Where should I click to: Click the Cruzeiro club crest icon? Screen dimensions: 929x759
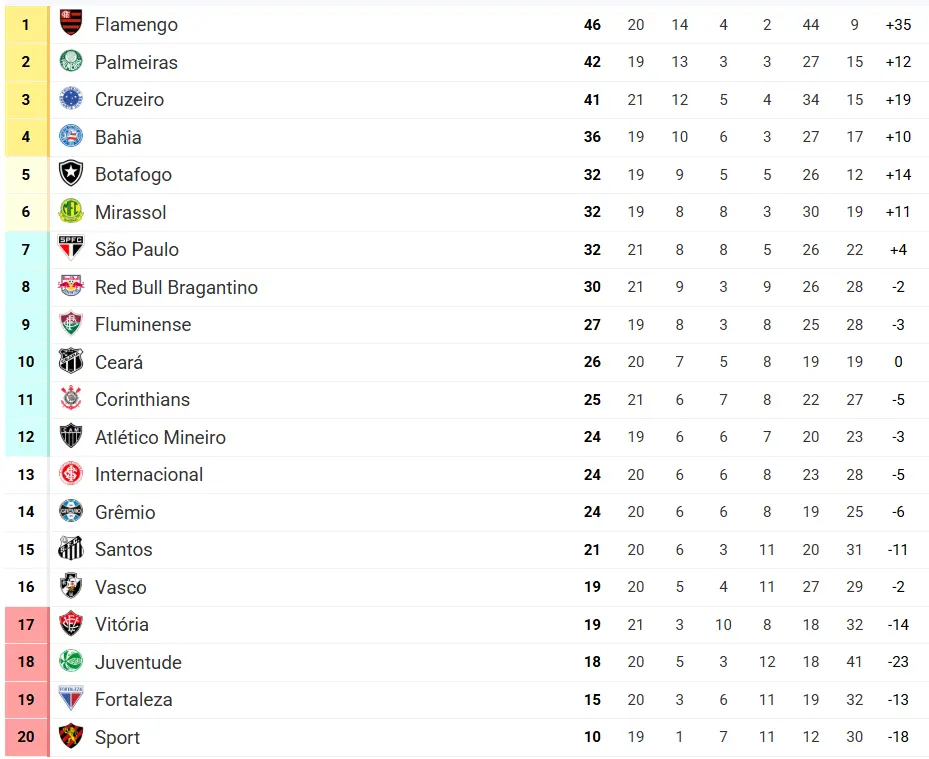71,99
